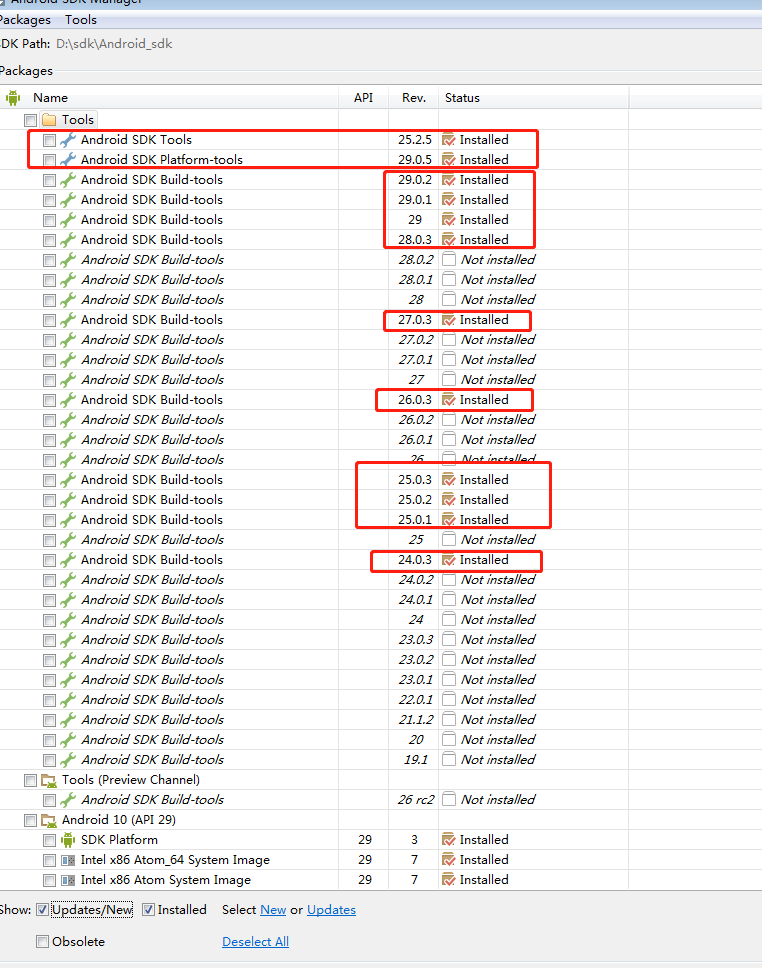This screenshot has height=968, width=762.
Task: Sort by the Rev. column header
Action: pyautogui.click(x=414, y=98)
